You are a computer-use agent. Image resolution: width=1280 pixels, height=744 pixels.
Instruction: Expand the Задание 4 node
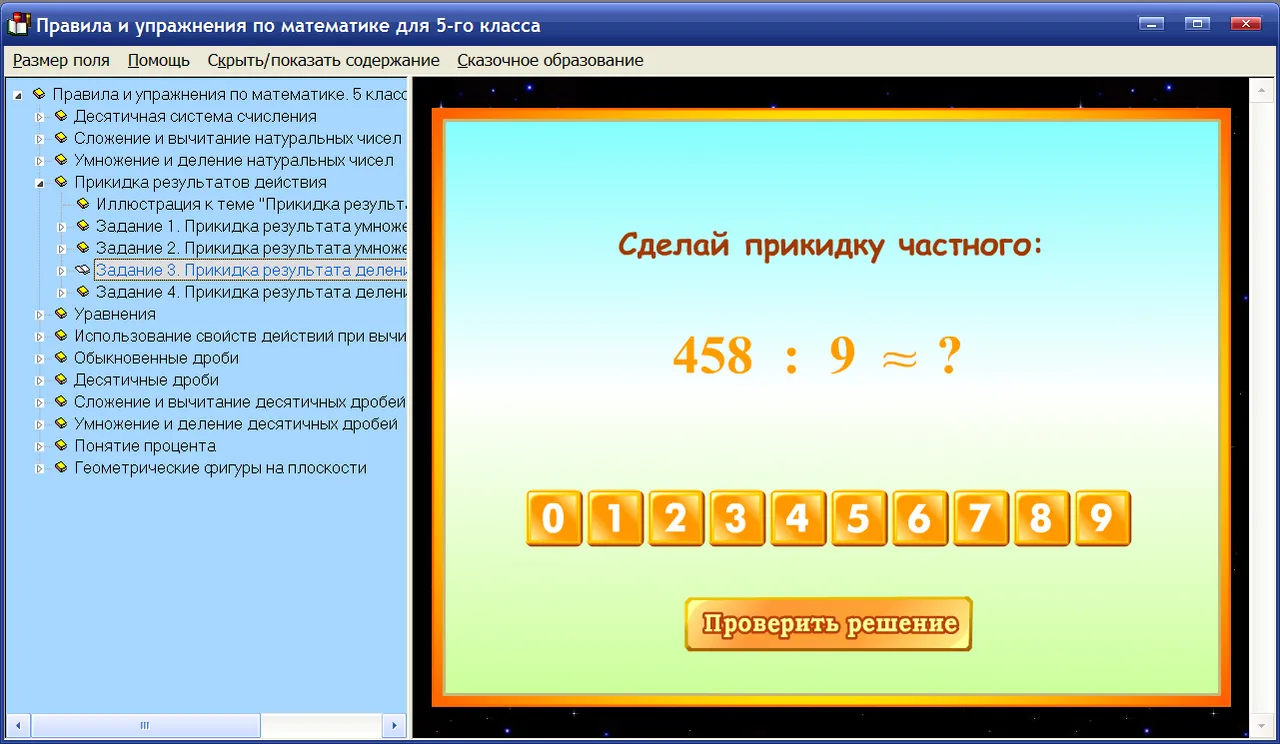click(62, 293)
